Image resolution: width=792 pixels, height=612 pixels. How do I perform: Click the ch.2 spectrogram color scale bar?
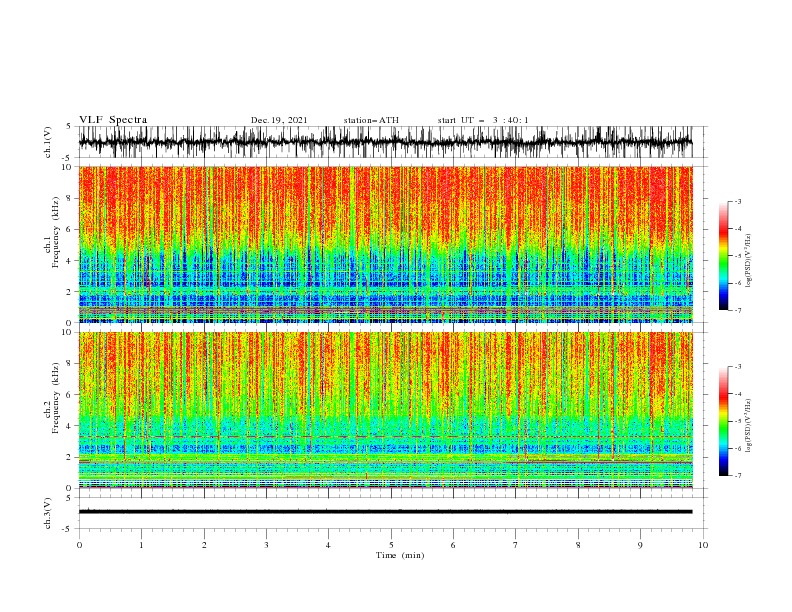point(724,421)
